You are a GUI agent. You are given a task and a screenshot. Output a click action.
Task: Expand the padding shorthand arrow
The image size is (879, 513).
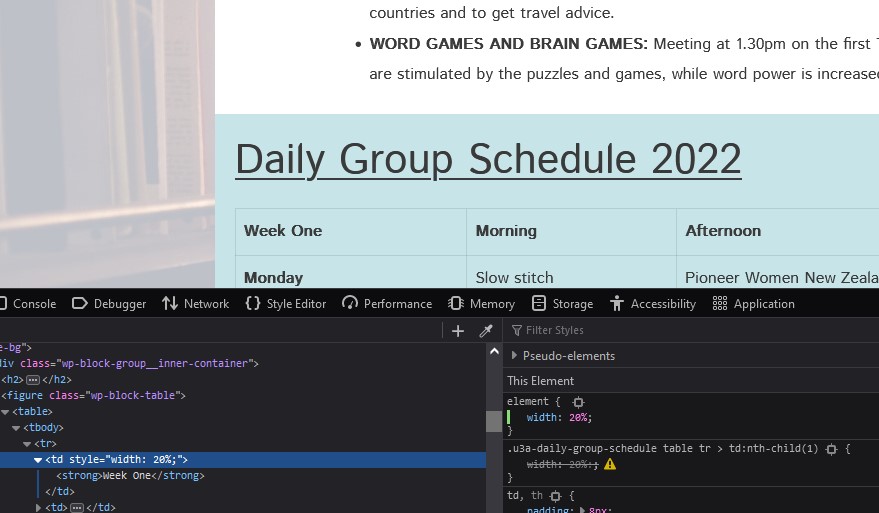[x=582, y=510]
